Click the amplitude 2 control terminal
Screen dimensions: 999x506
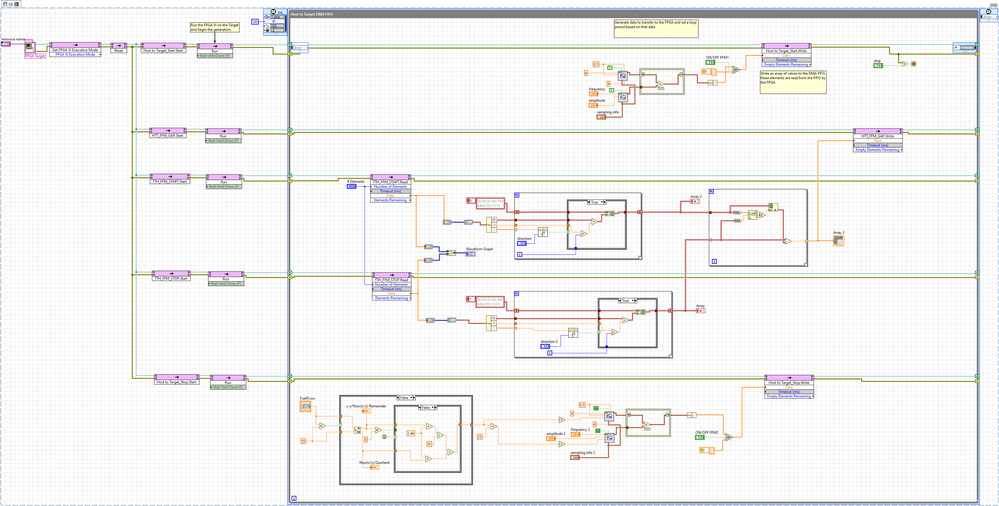click(551, 439)
